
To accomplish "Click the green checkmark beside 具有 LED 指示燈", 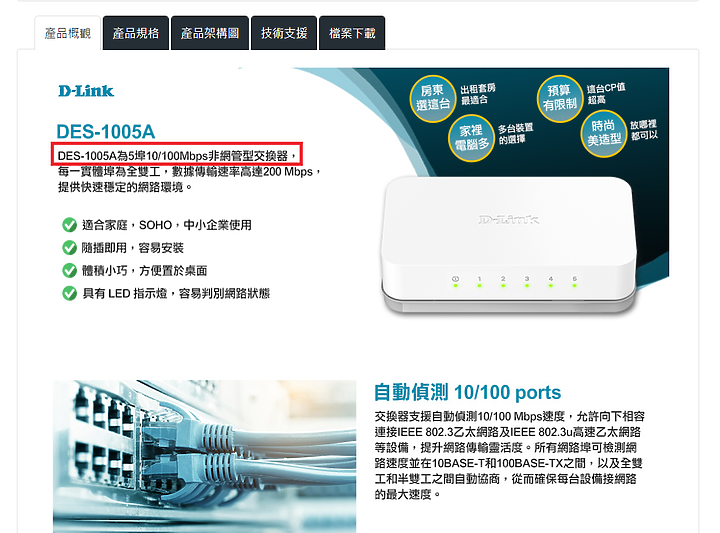I will pos(69,293).
